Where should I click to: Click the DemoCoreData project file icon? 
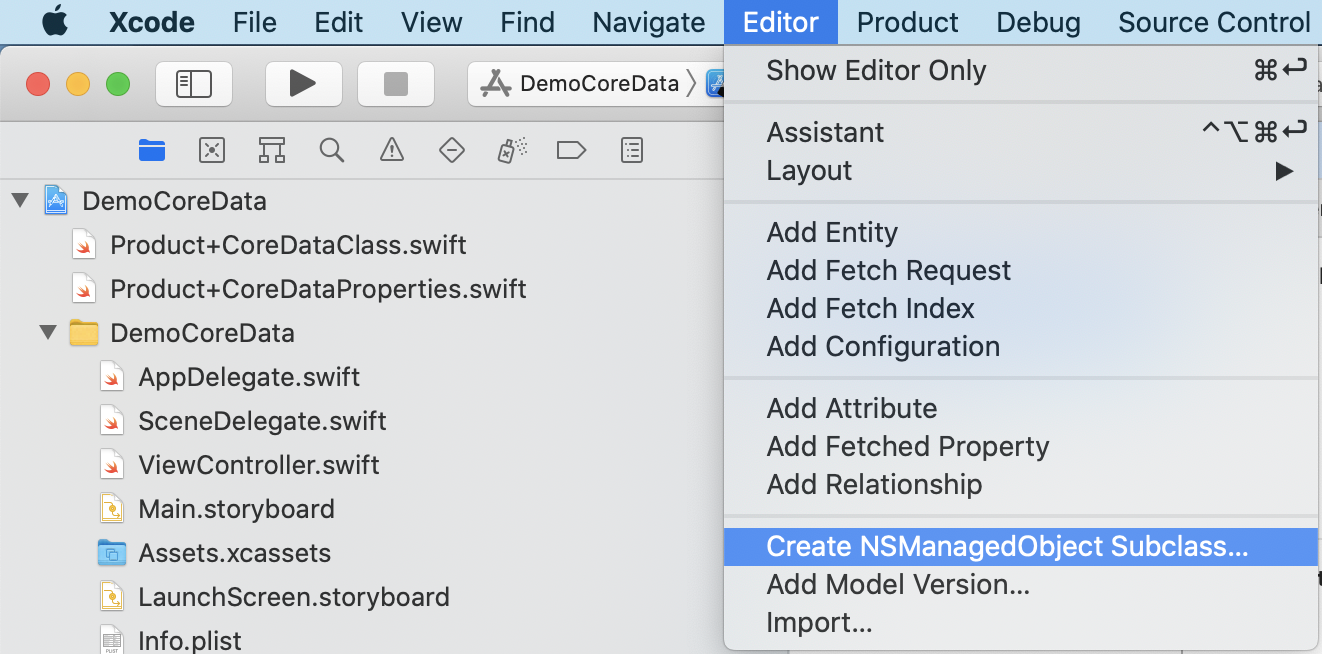click(56, 201)
